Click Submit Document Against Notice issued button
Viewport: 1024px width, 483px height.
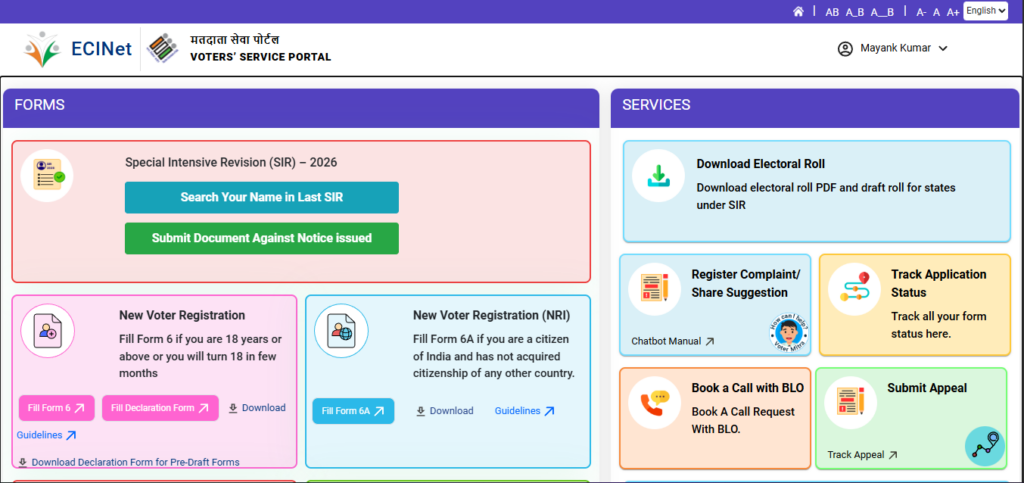tap(262, 238)
